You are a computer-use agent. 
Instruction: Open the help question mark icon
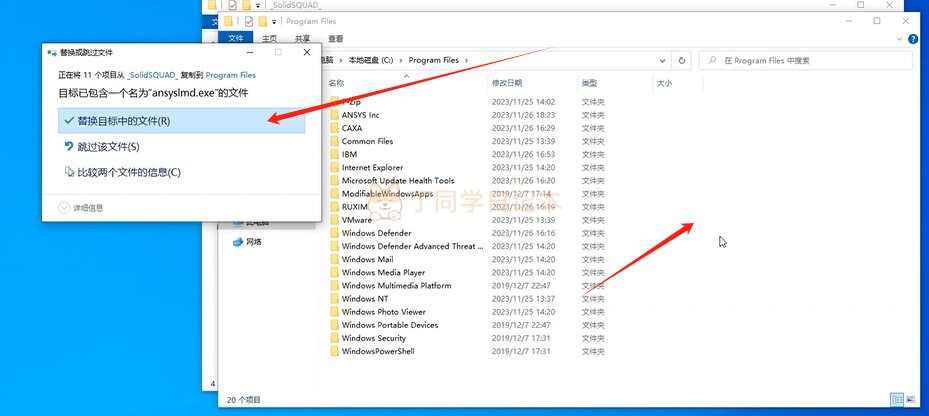(913, 39)
